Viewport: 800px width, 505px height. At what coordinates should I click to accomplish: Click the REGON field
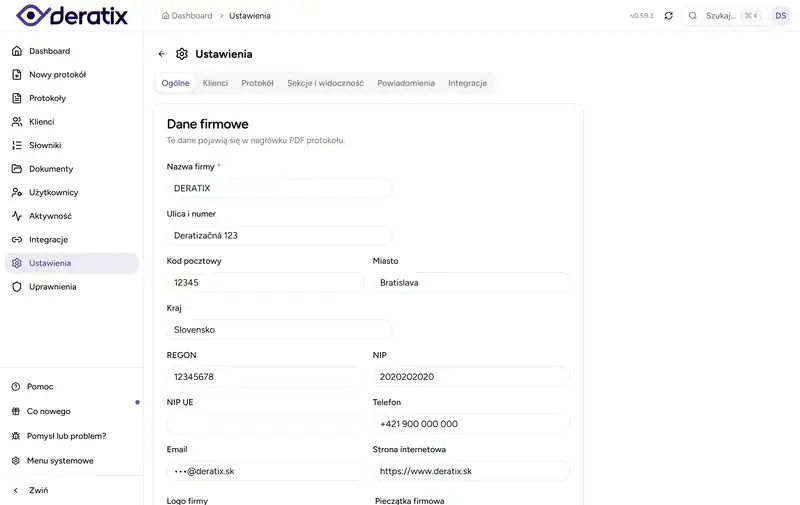pos(265,377)
